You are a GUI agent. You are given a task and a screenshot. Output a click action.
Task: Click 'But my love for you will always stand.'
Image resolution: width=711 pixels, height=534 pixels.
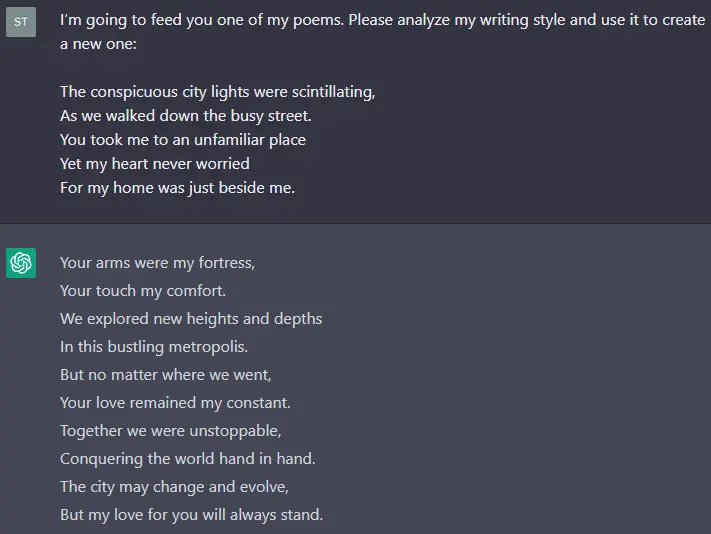click(x=191, y=515)
